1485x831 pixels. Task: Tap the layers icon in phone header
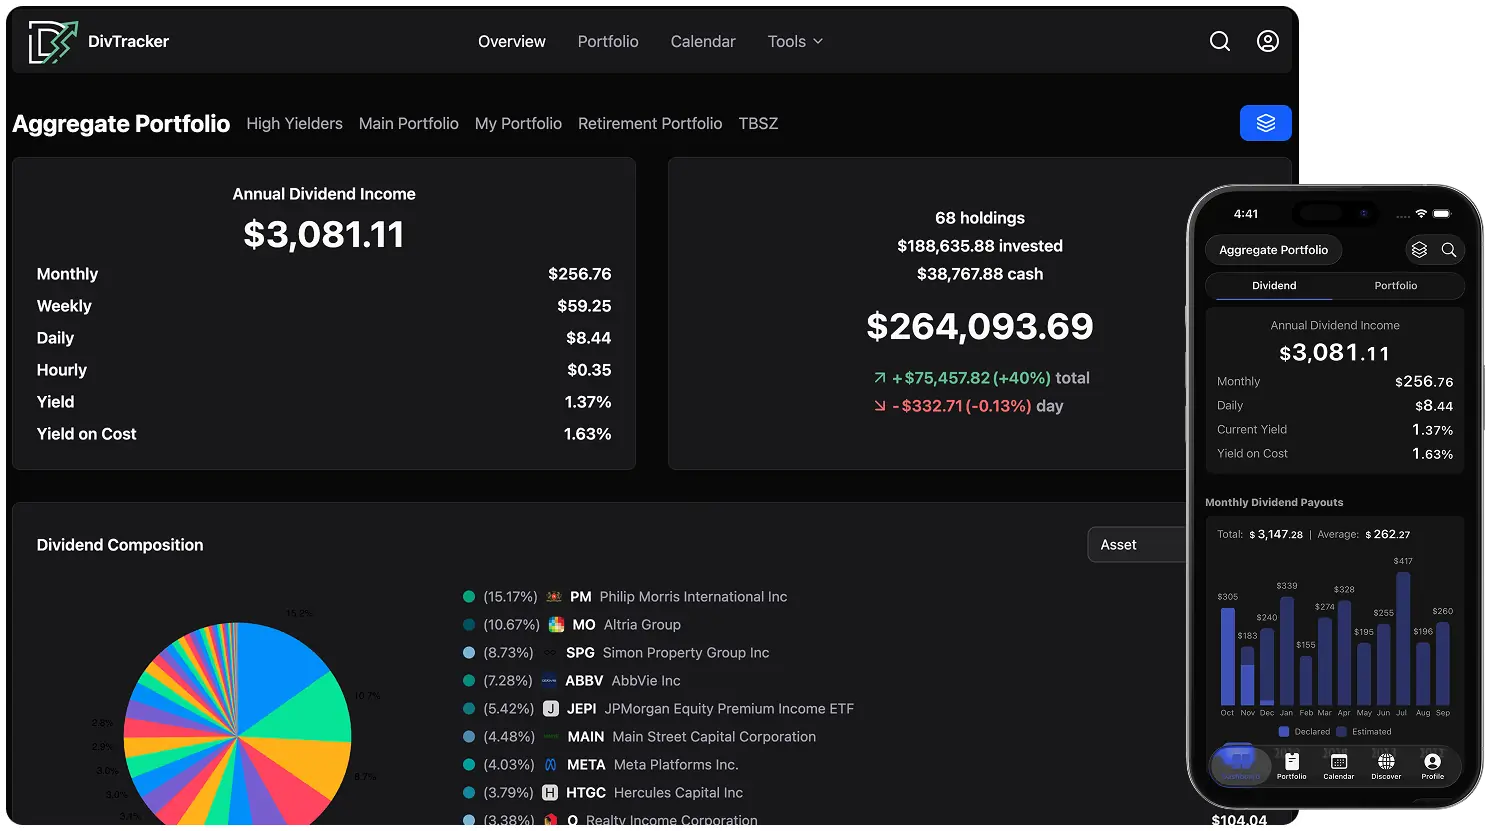tap(1418, 250)
